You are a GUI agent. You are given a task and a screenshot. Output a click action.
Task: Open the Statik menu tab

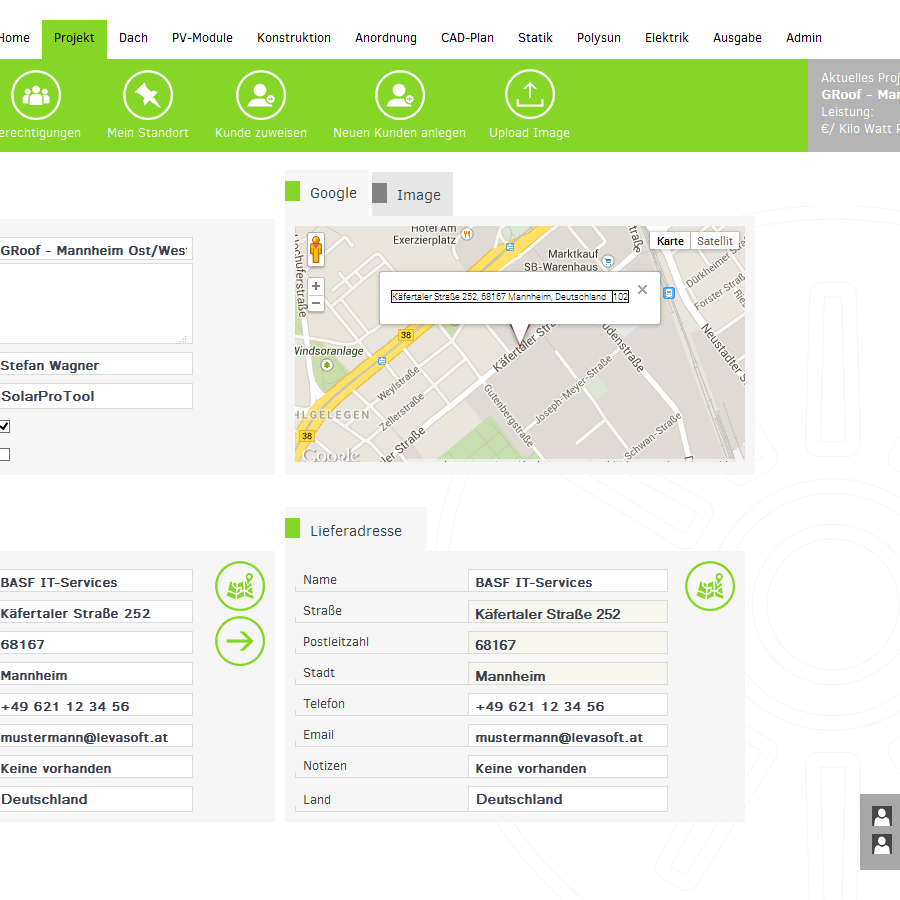click(535, 37)
